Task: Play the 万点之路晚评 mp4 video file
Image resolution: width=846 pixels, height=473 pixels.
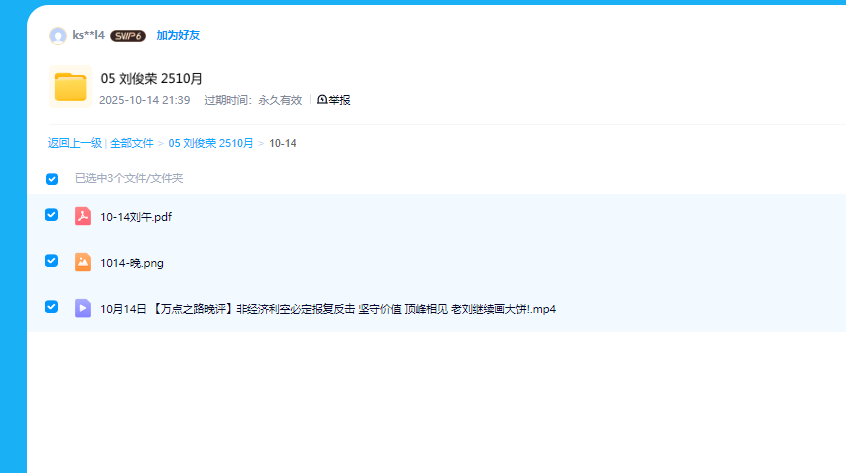Action: tap(327, 309)
